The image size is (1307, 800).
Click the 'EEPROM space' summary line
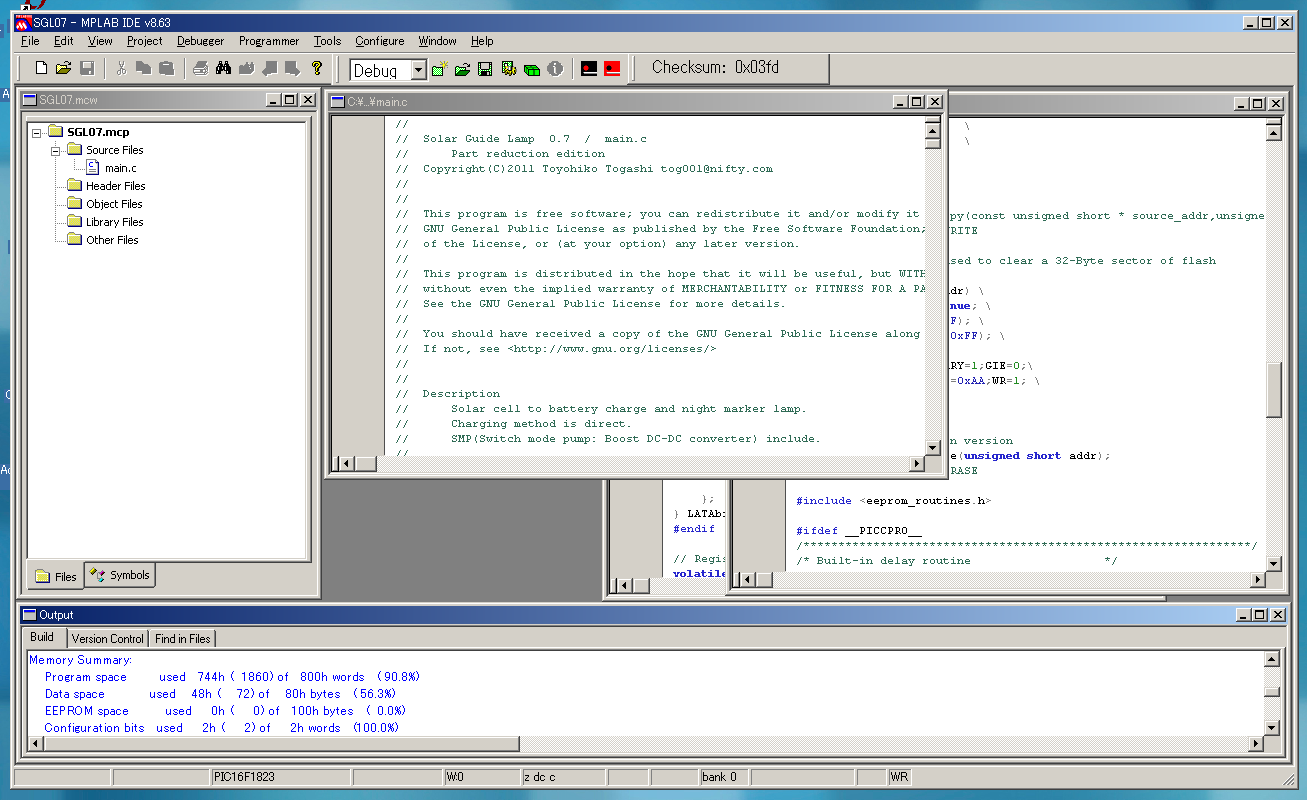pos(224,711)
